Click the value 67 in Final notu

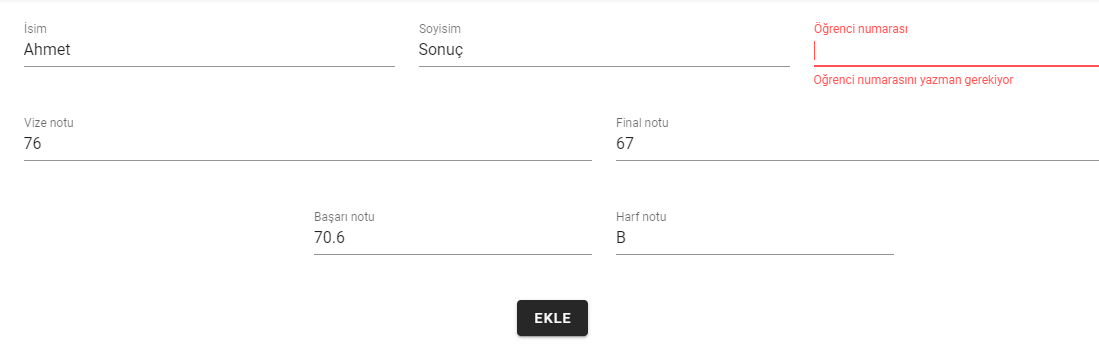pos(624,144)
